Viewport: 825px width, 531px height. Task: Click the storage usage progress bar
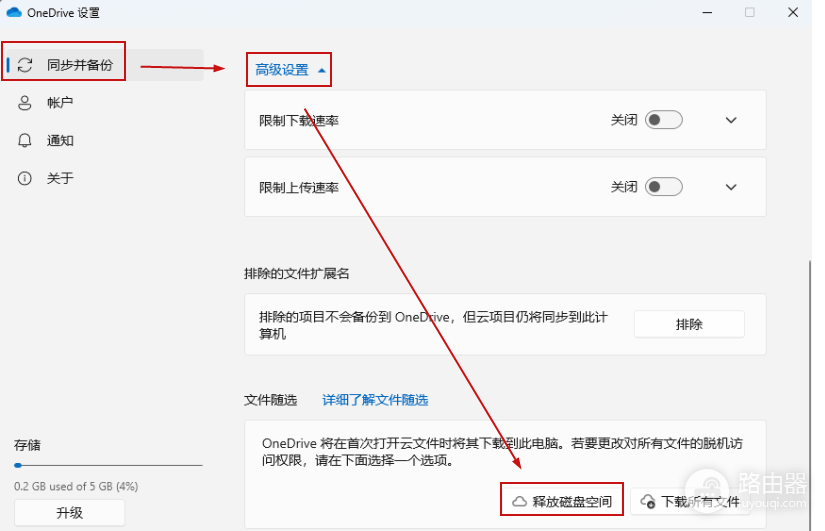[x=108, y=465]
